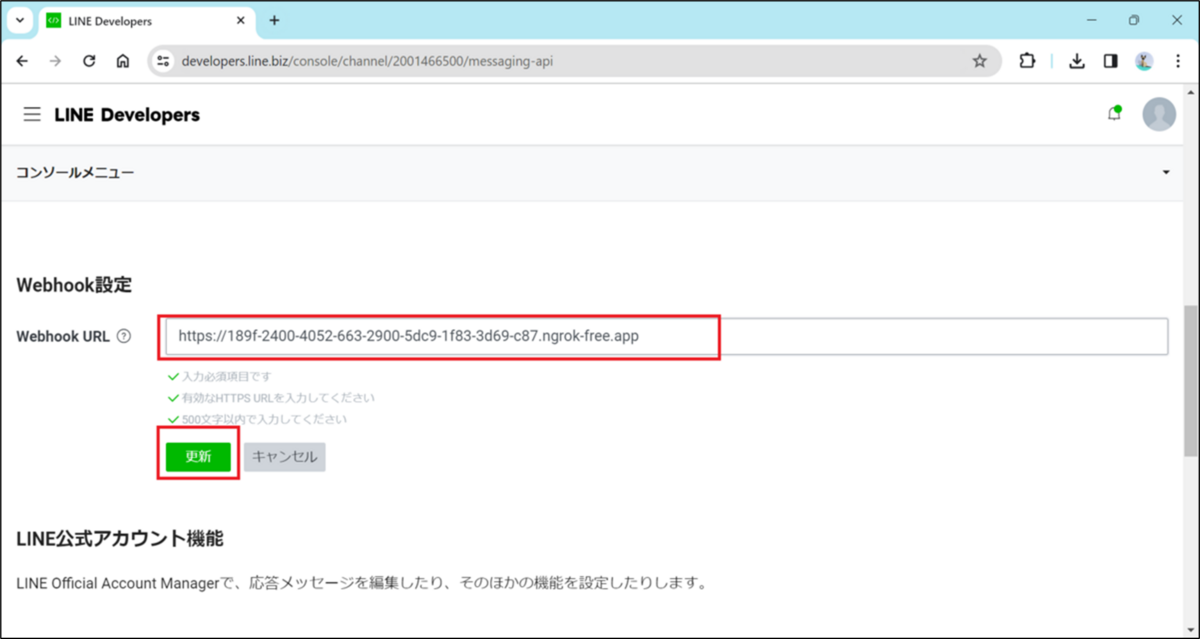The image size is (1200, 639).
Task: Click the browser forward arrow
Action: [55, 61]
